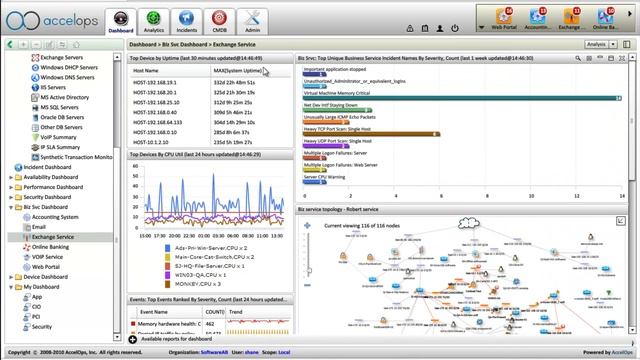Click purple WIN03-QA legend swatch
Viewport: 640px width, 360px height.
click(167, 275)
